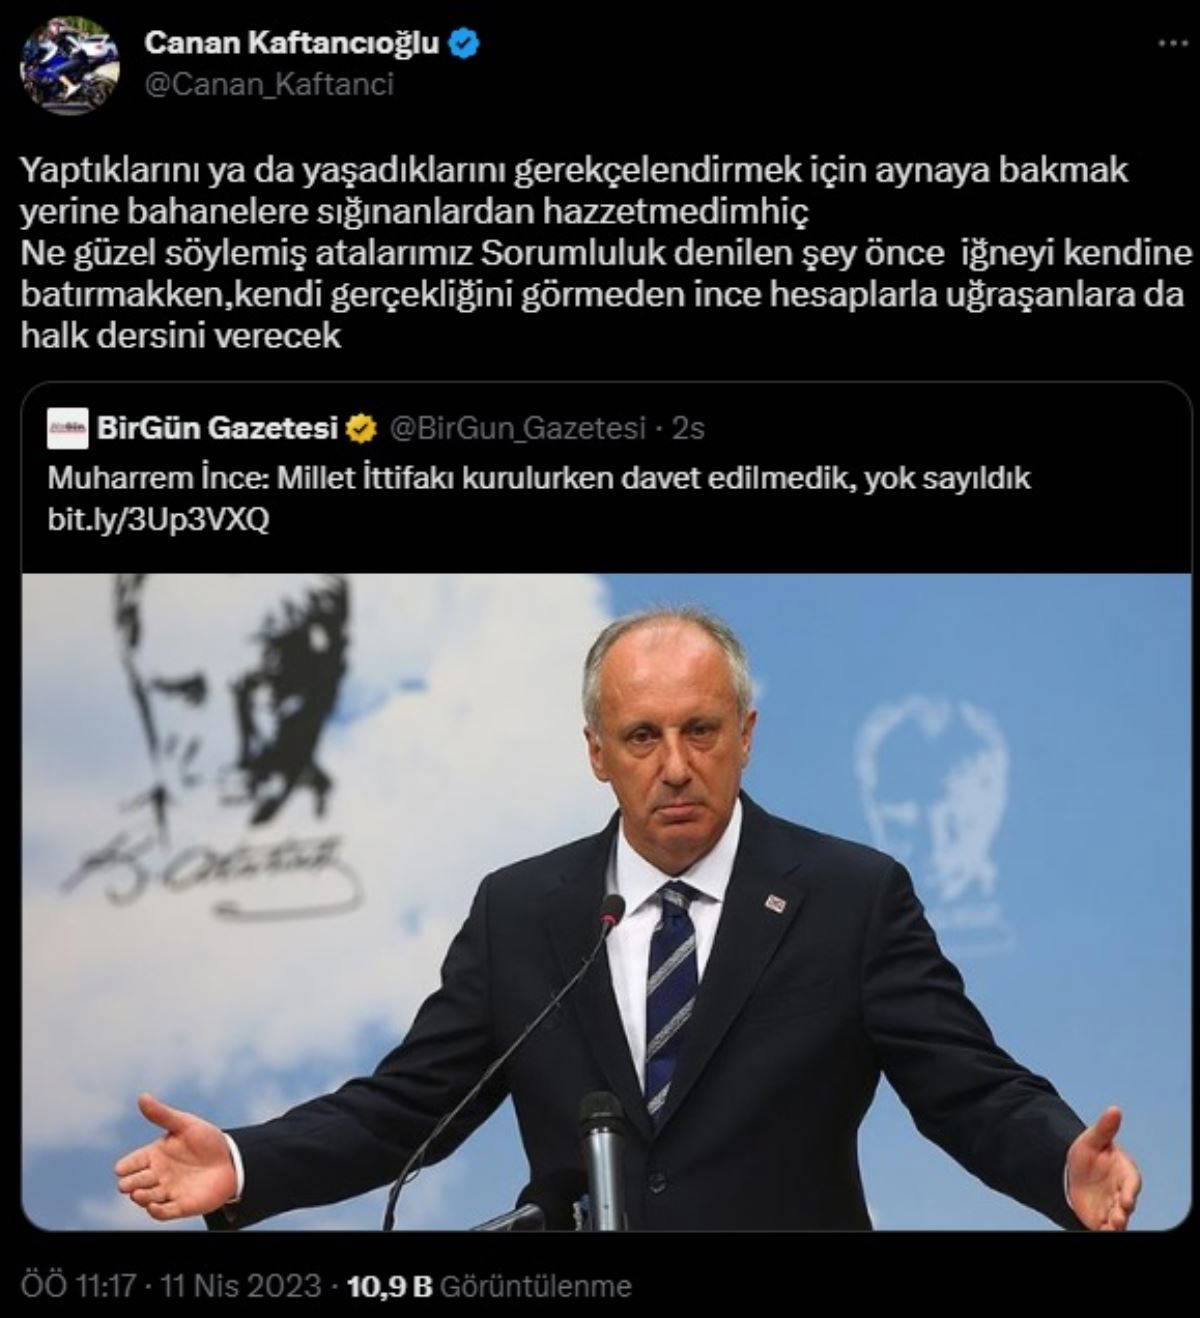Image resolution: width=1200 pixels, height=1318 pixels.
Task: Click the gold verified badge next to BirGün Gazetesi
Action: (361, 430)
